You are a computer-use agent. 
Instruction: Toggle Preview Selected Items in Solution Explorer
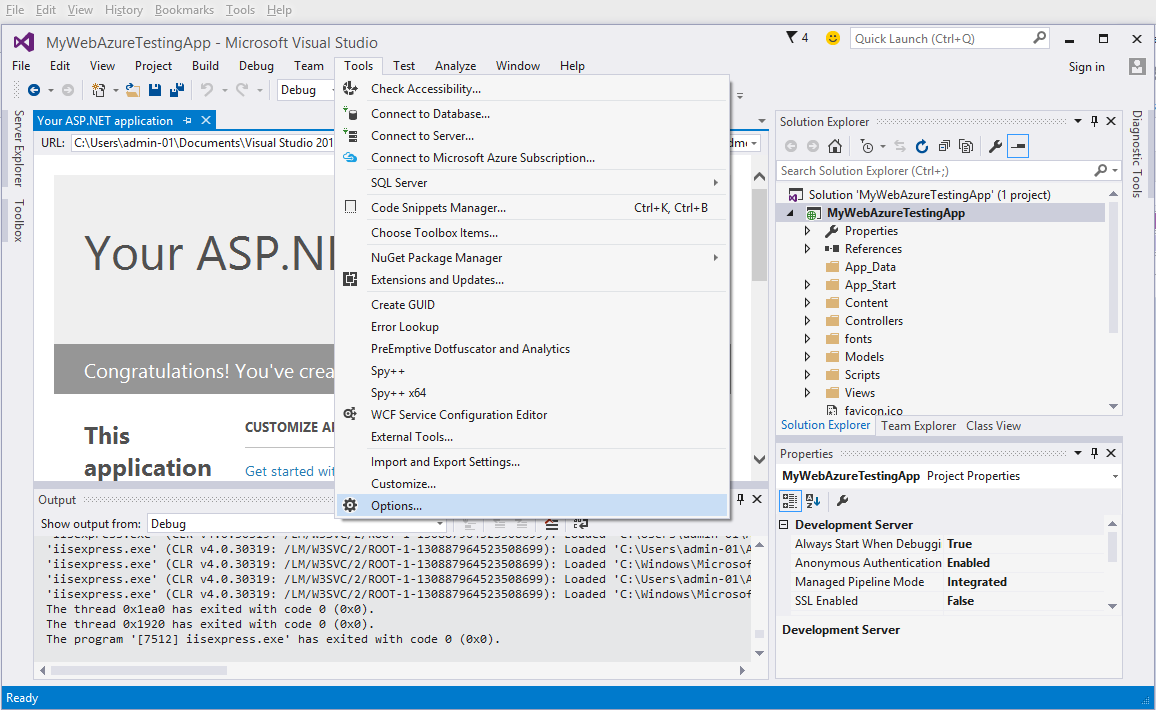(x=1018, y=146)
